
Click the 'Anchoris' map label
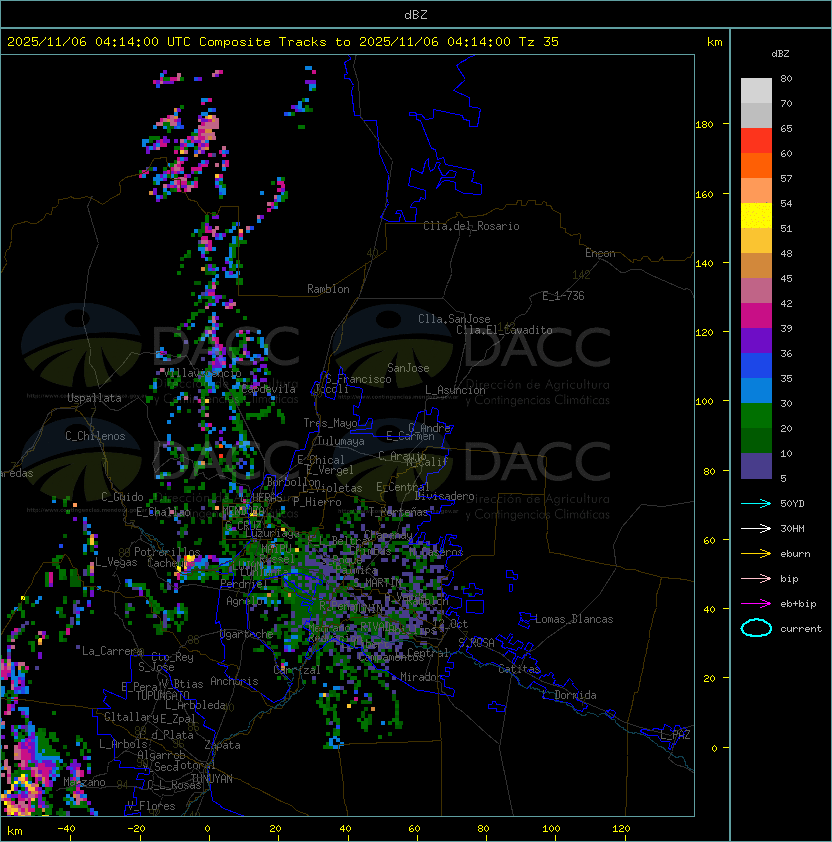pyautogui.click(x=234, y=681)
